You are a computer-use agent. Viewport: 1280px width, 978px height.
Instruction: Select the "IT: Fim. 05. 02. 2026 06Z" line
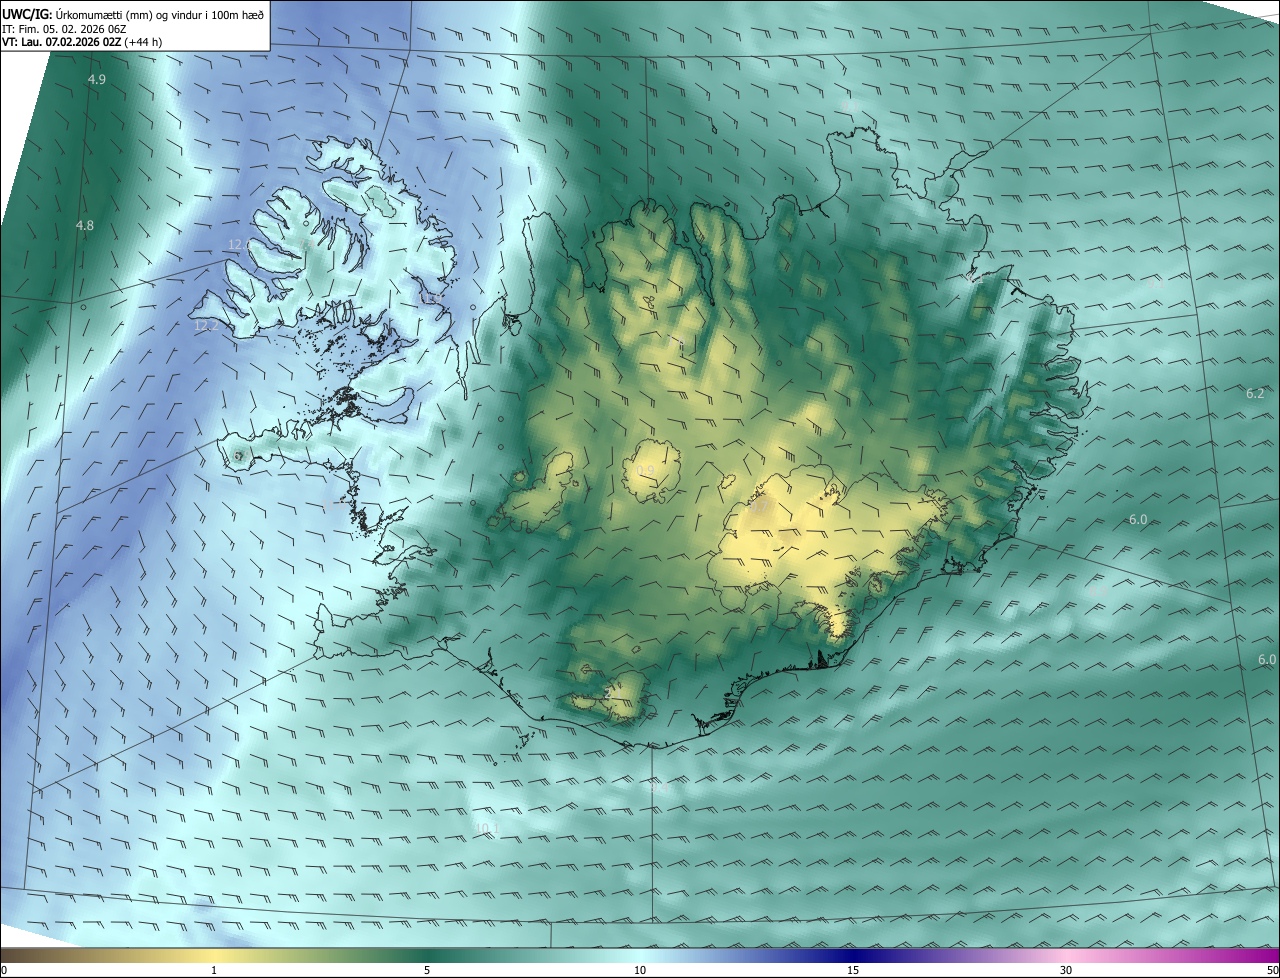point(63,28)
